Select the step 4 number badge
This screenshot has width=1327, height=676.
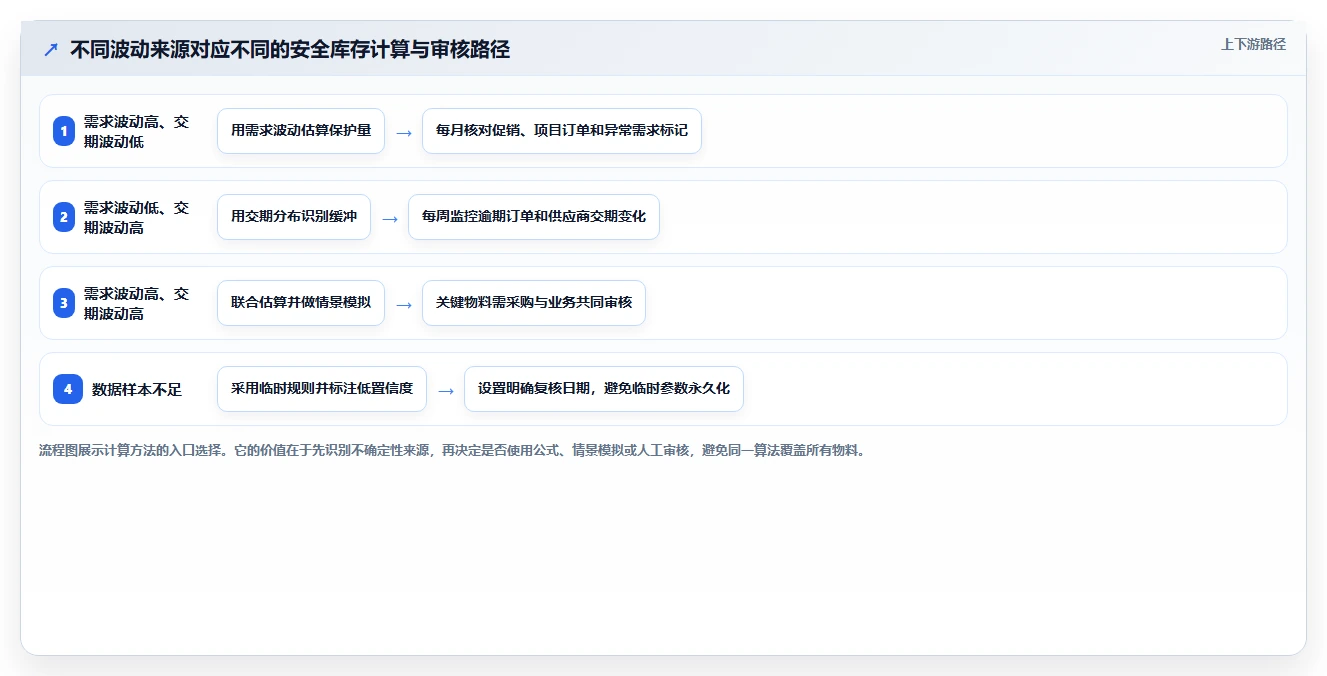click(68, 389)
